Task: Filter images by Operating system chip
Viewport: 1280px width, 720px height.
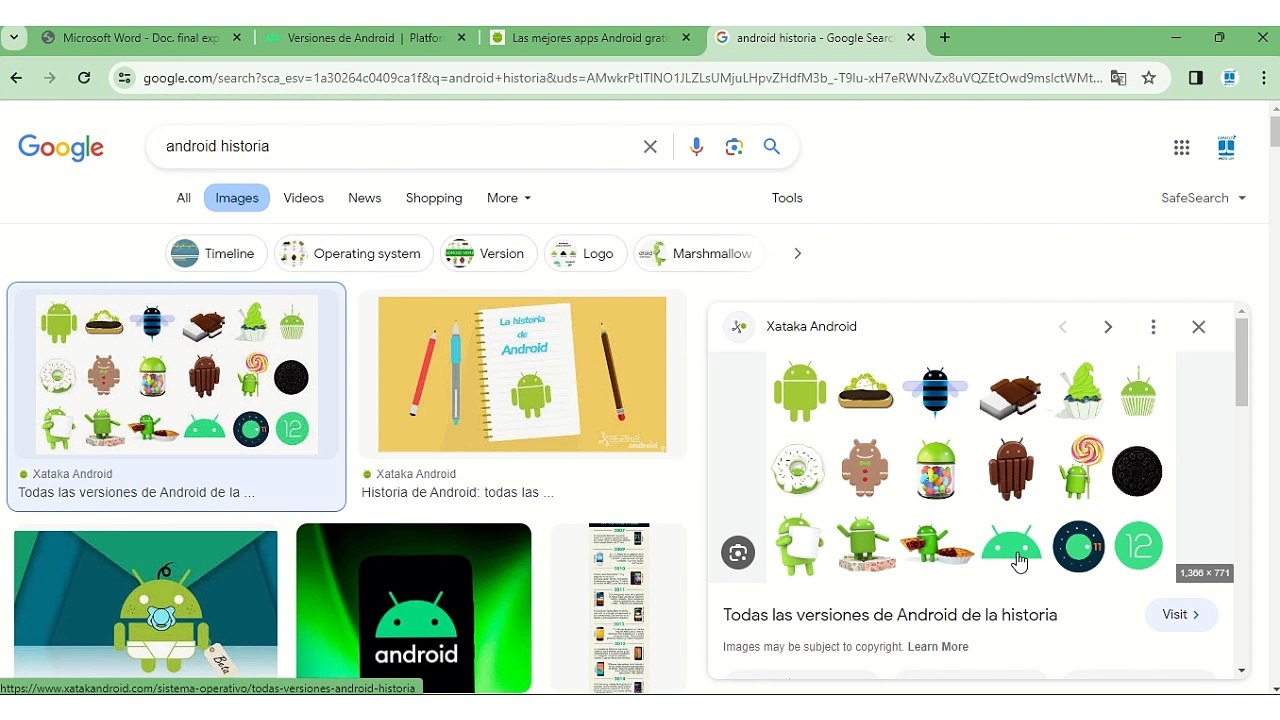Action: (x=354, y=254)
